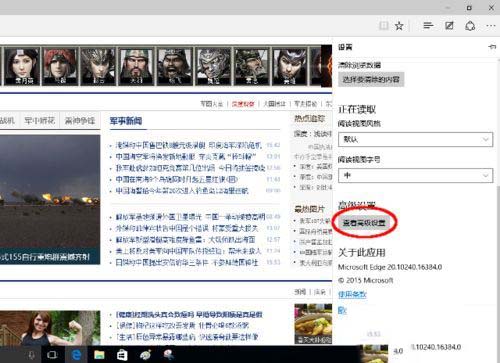Pin the settings pane with pin icon
Screen dimensions: 500x363
coord(492,47)
